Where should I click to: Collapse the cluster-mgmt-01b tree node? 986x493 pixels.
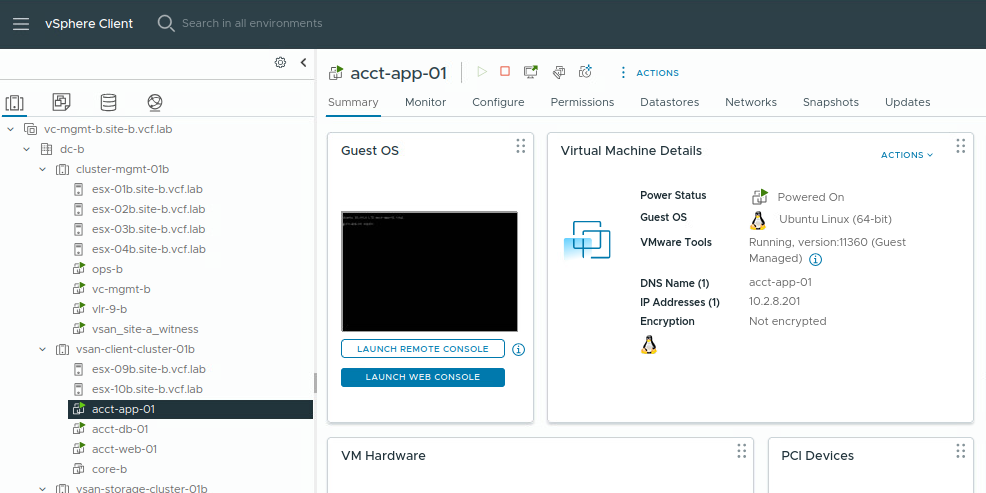[x=42, y=169]
